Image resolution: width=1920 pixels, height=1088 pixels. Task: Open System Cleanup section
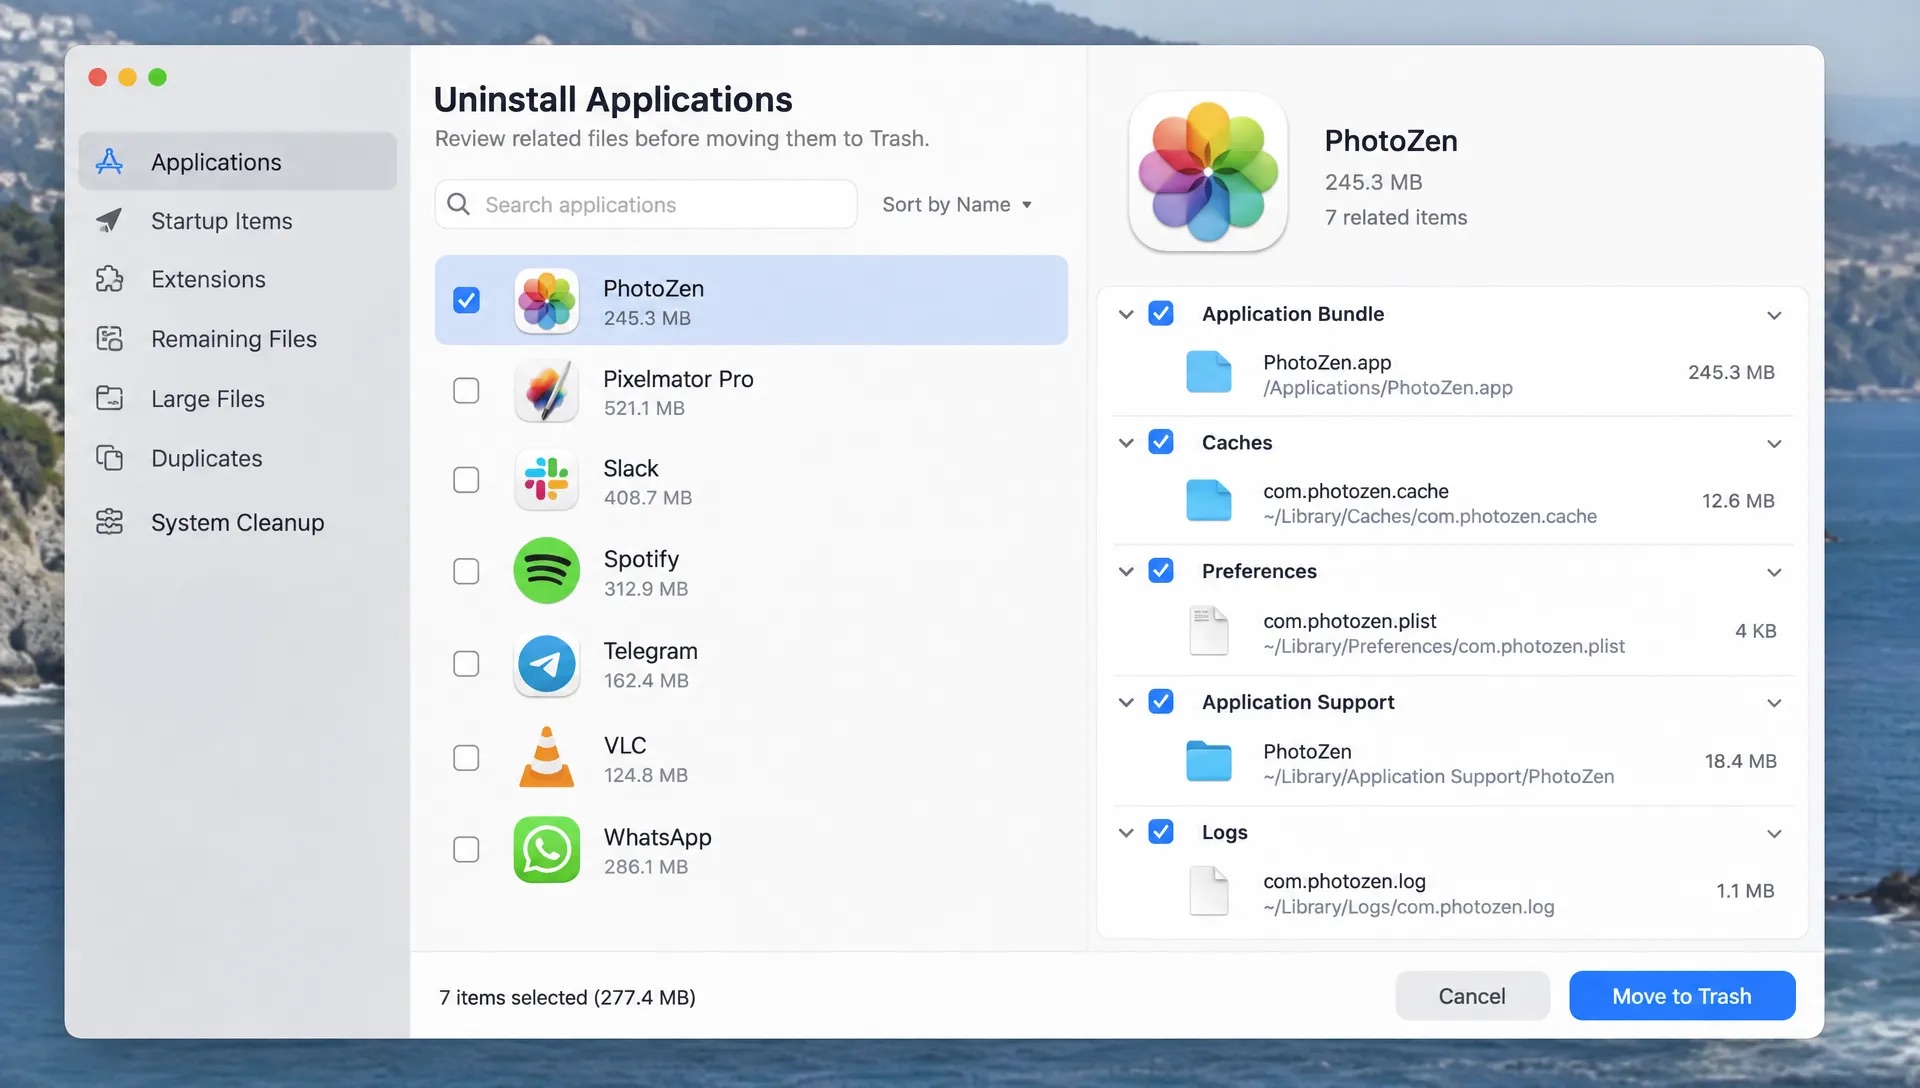click(x=238, y=522)
